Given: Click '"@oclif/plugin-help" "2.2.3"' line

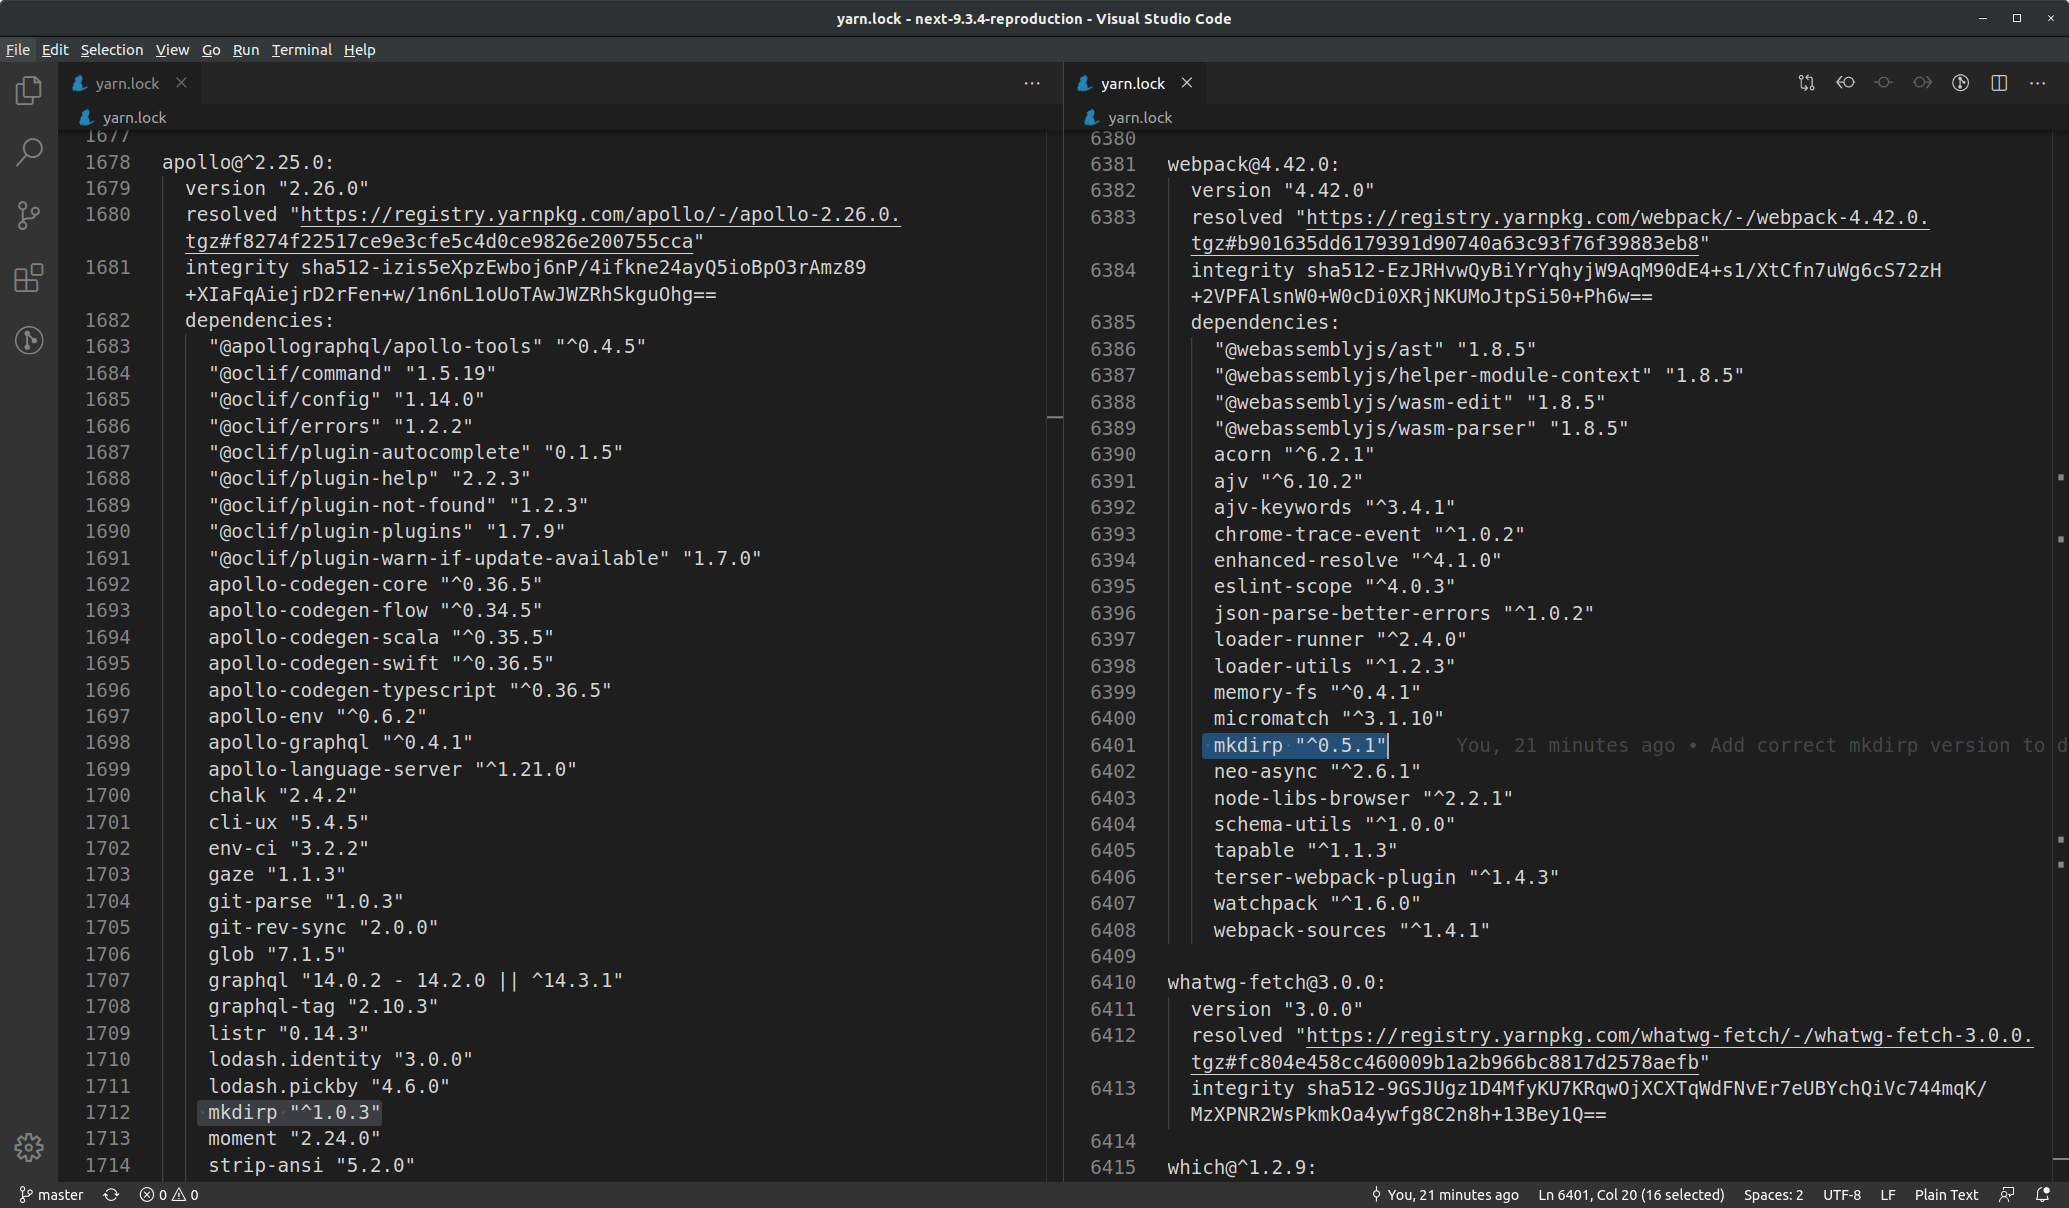Looking at the screenshot, I should (369, 478).
